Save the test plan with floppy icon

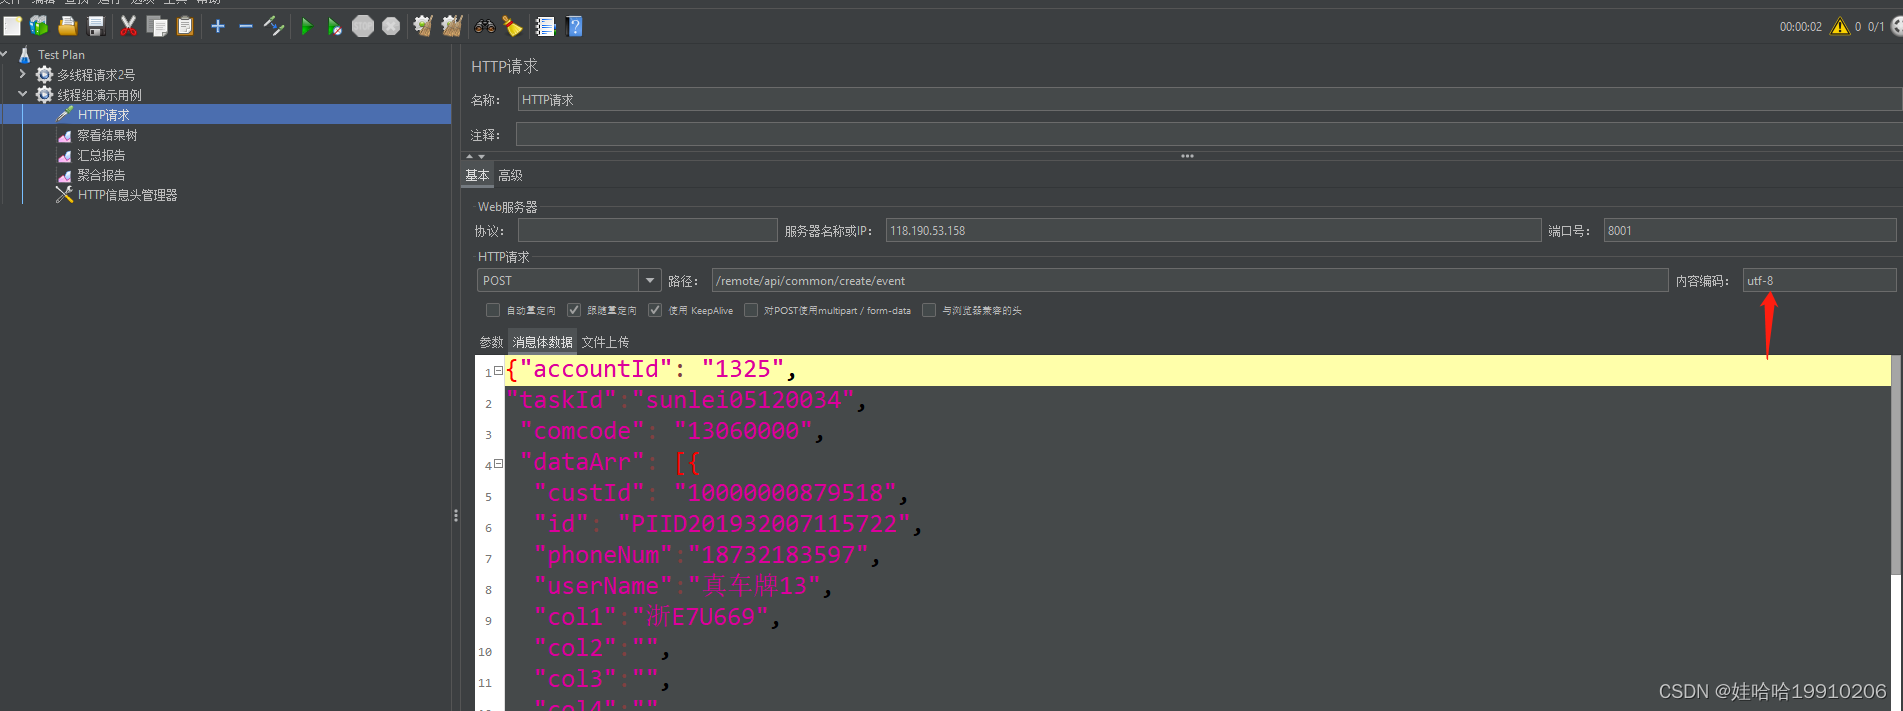(96, 26)
